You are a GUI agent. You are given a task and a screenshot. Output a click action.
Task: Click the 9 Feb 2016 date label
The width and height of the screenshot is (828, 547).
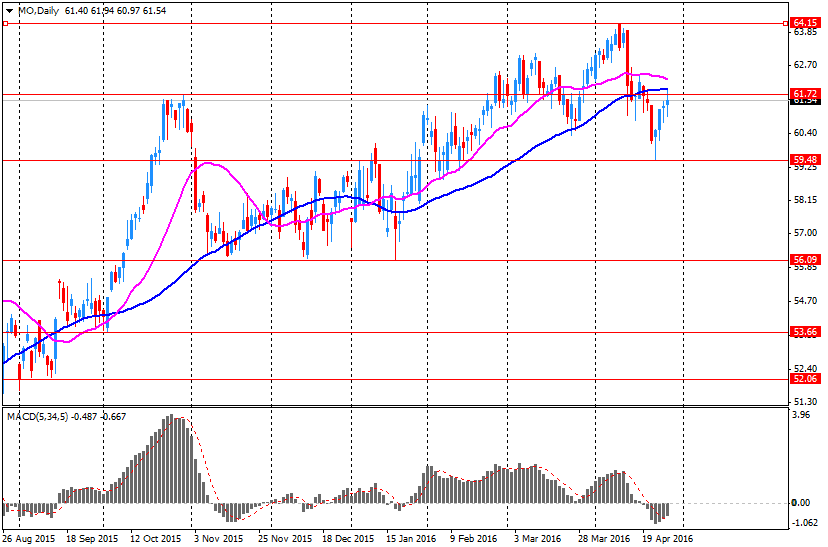(474, 539)
